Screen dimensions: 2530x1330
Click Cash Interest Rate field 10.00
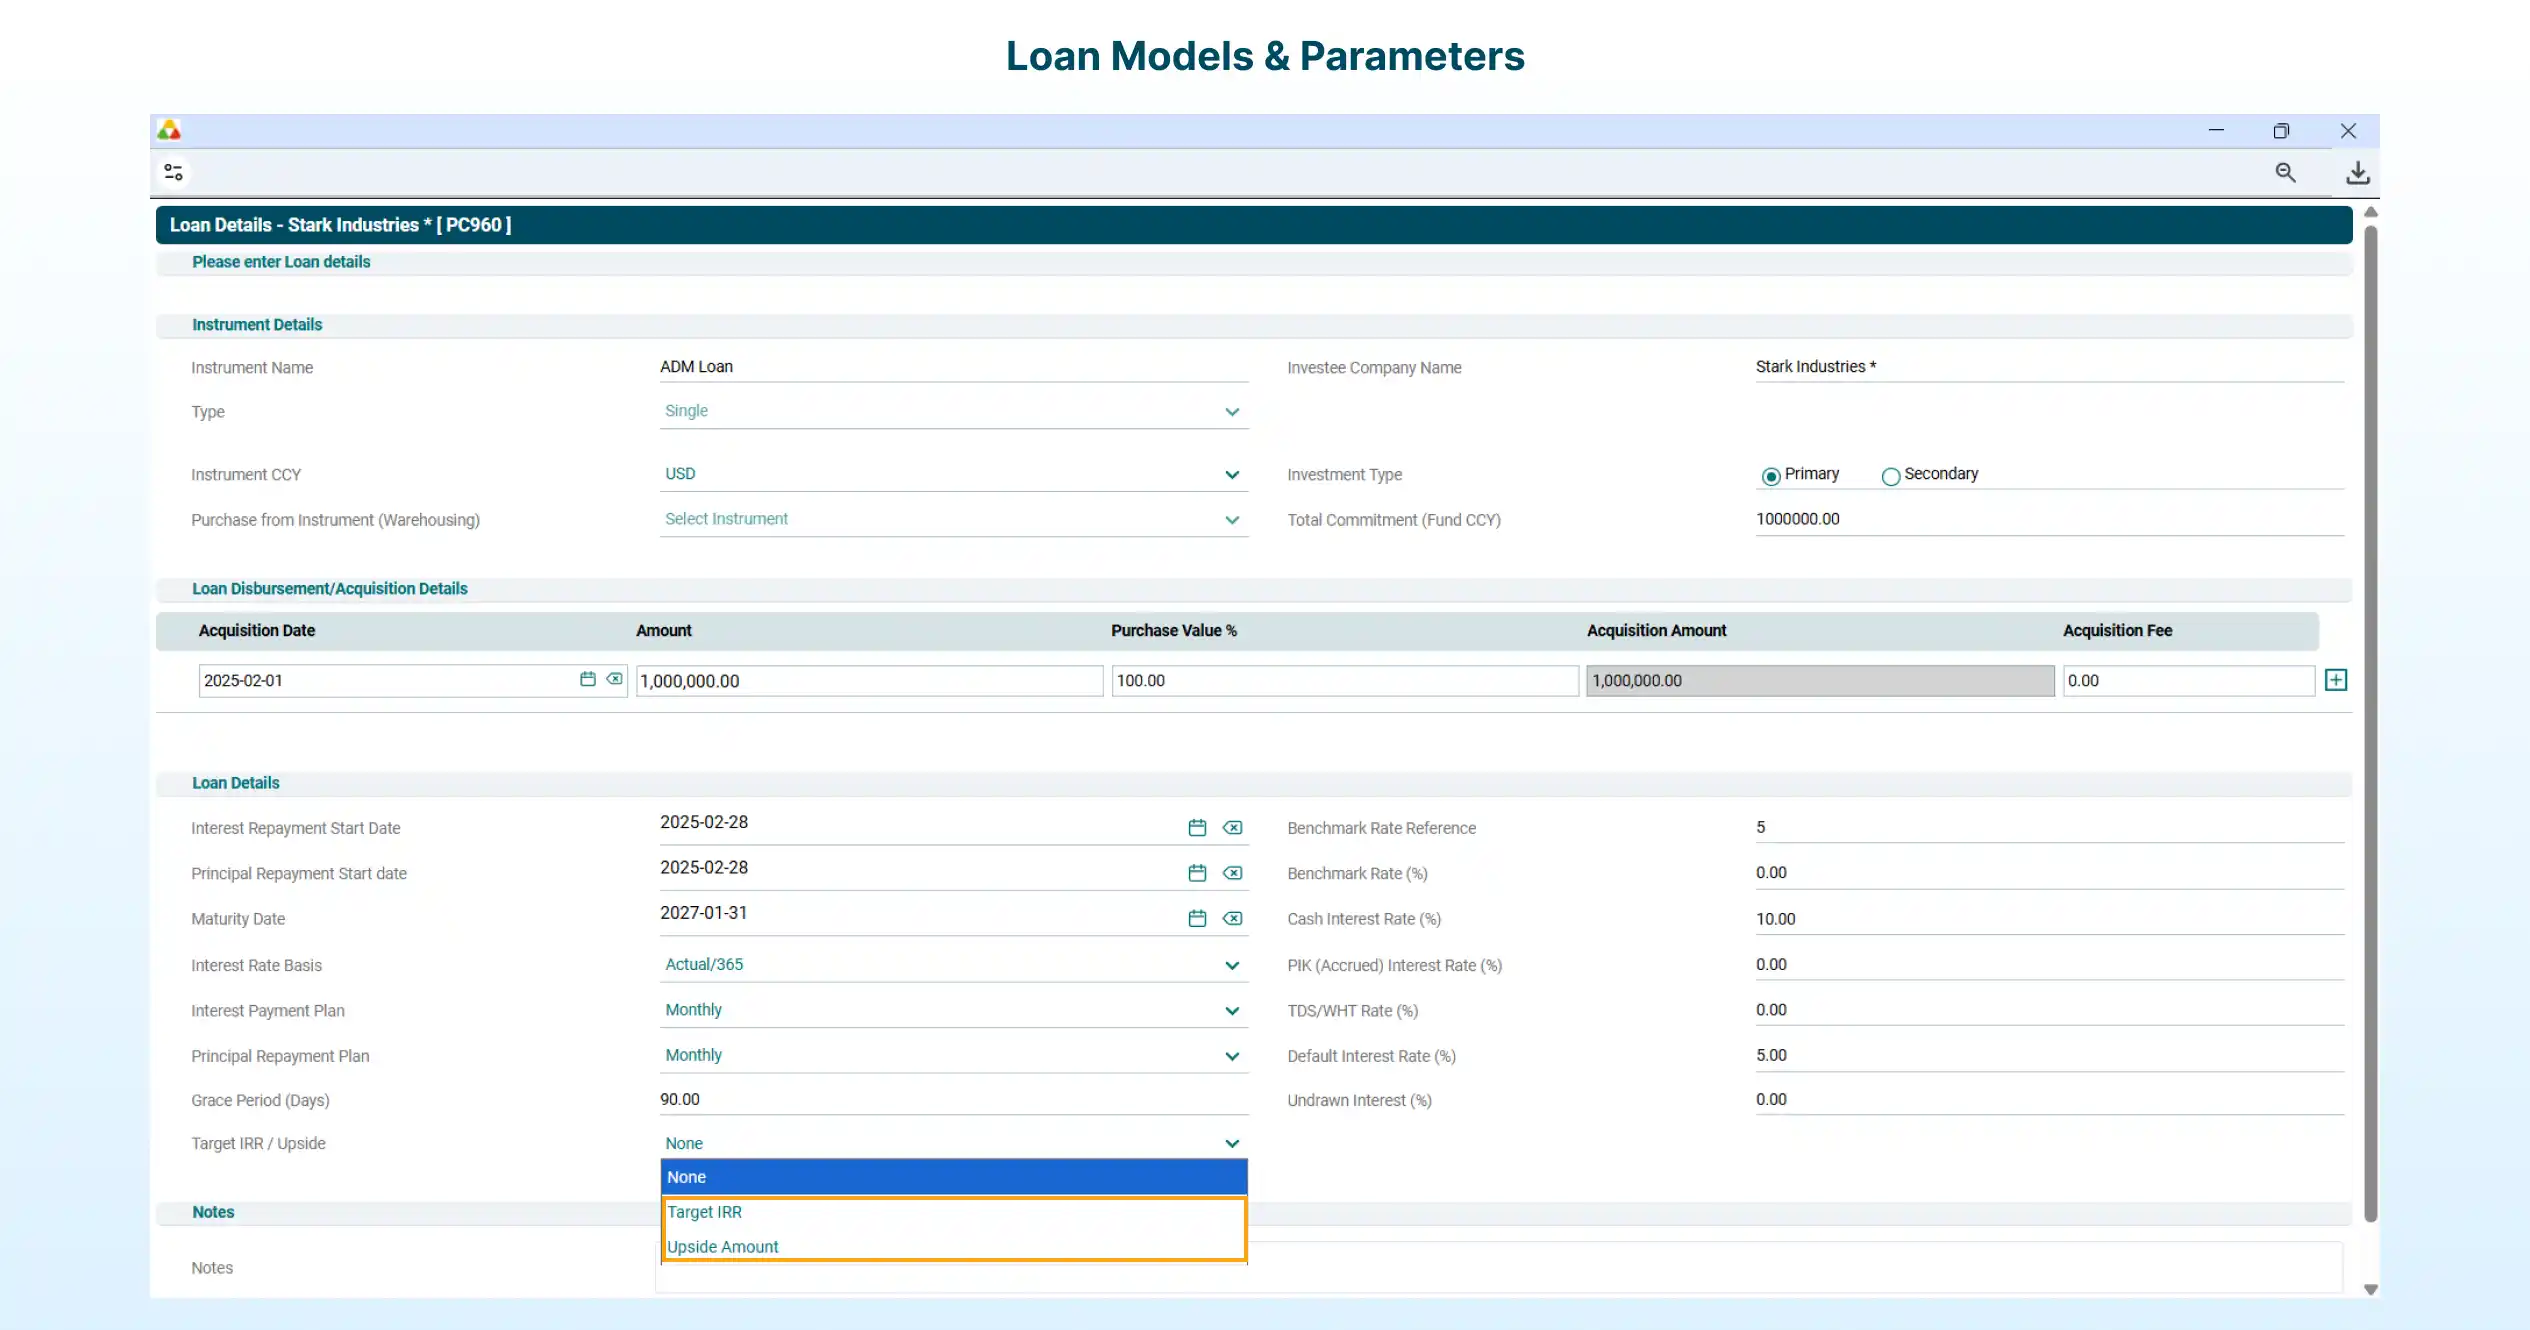[x=2049, y=919]
